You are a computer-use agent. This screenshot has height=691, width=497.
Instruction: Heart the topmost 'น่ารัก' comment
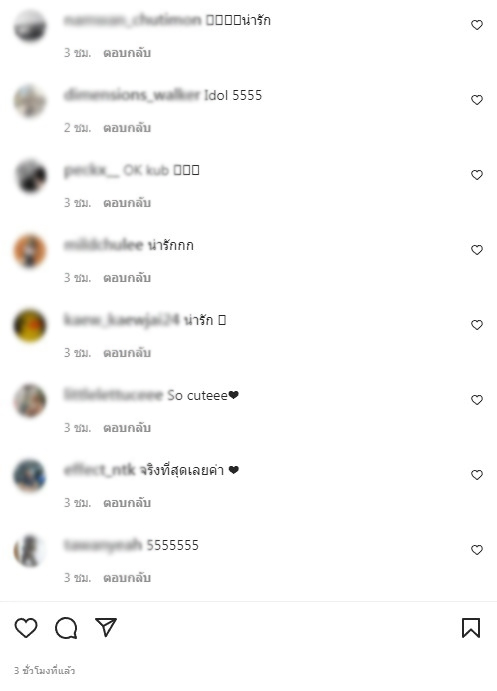477,25
